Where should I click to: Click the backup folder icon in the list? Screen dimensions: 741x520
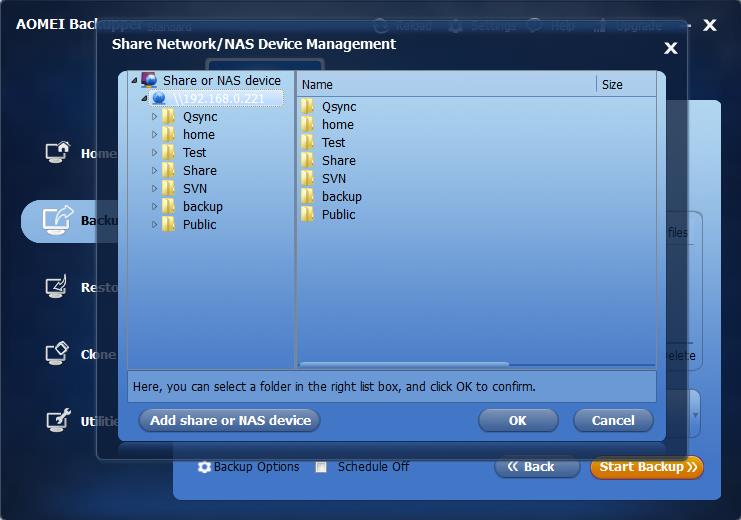(307, 197)
